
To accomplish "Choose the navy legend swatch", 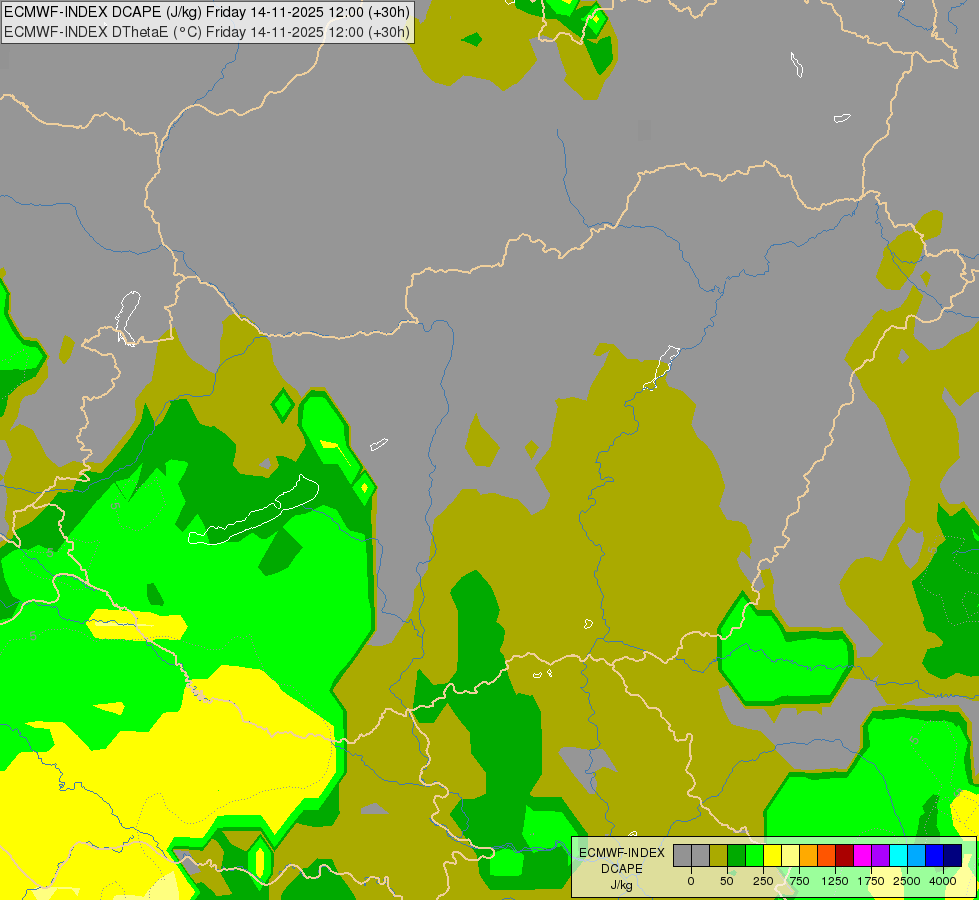I will click(952, 855).
